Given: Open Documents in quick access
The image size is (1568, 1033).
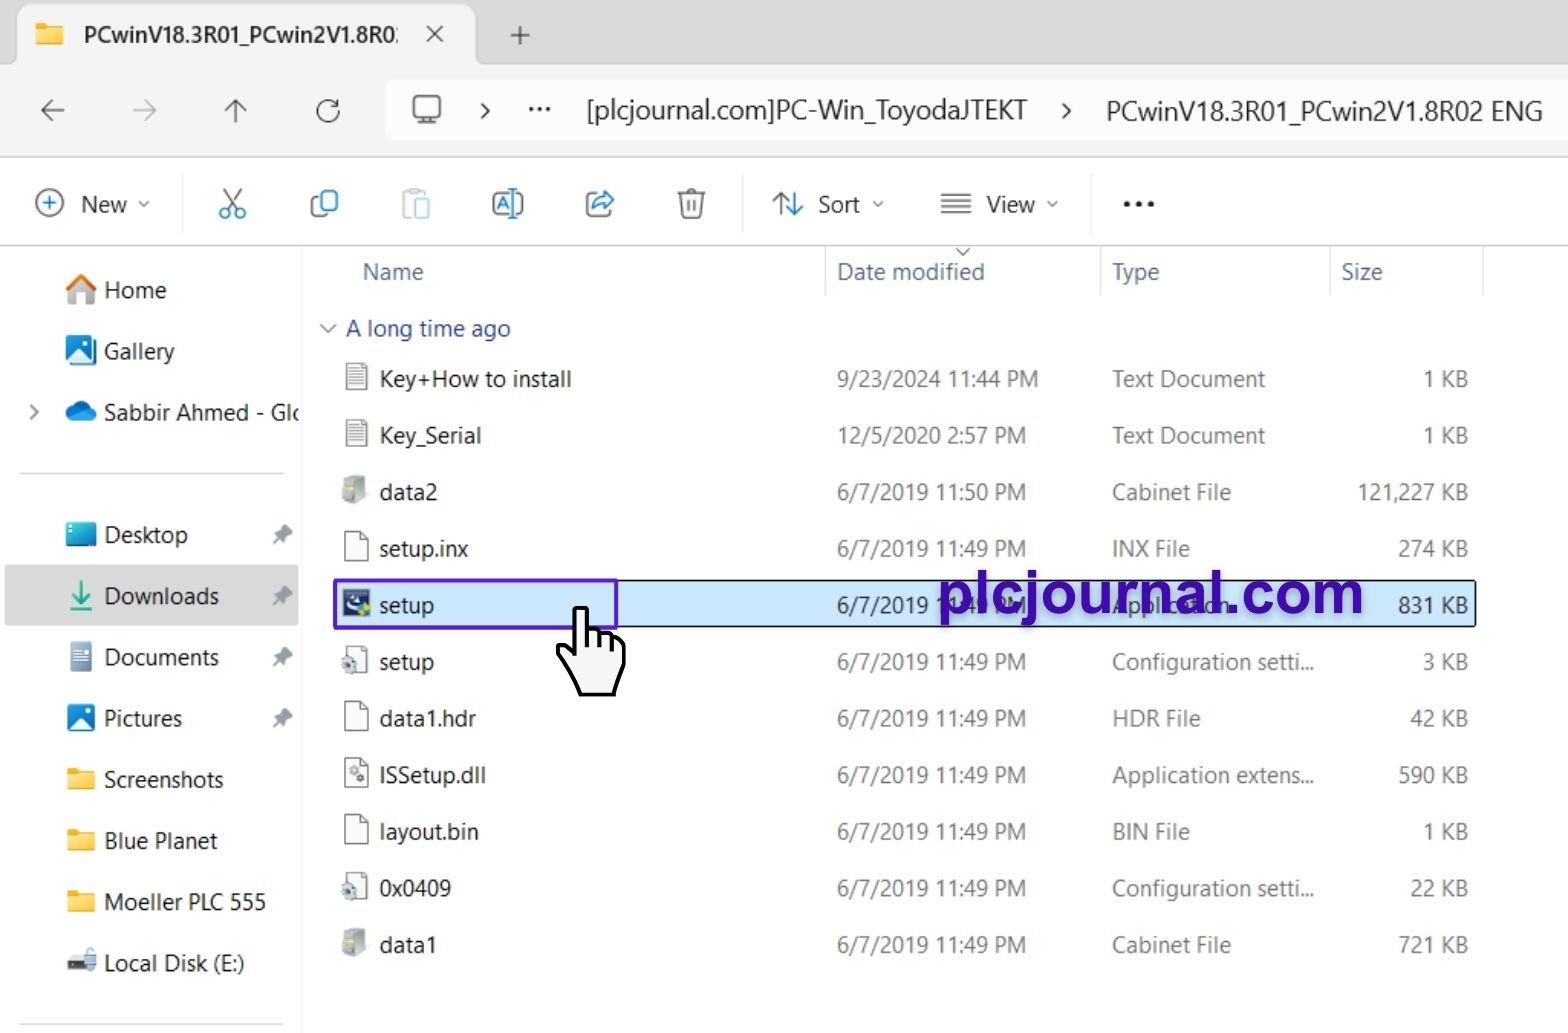Looking at the screenshot, I should [x=145, y=657].
